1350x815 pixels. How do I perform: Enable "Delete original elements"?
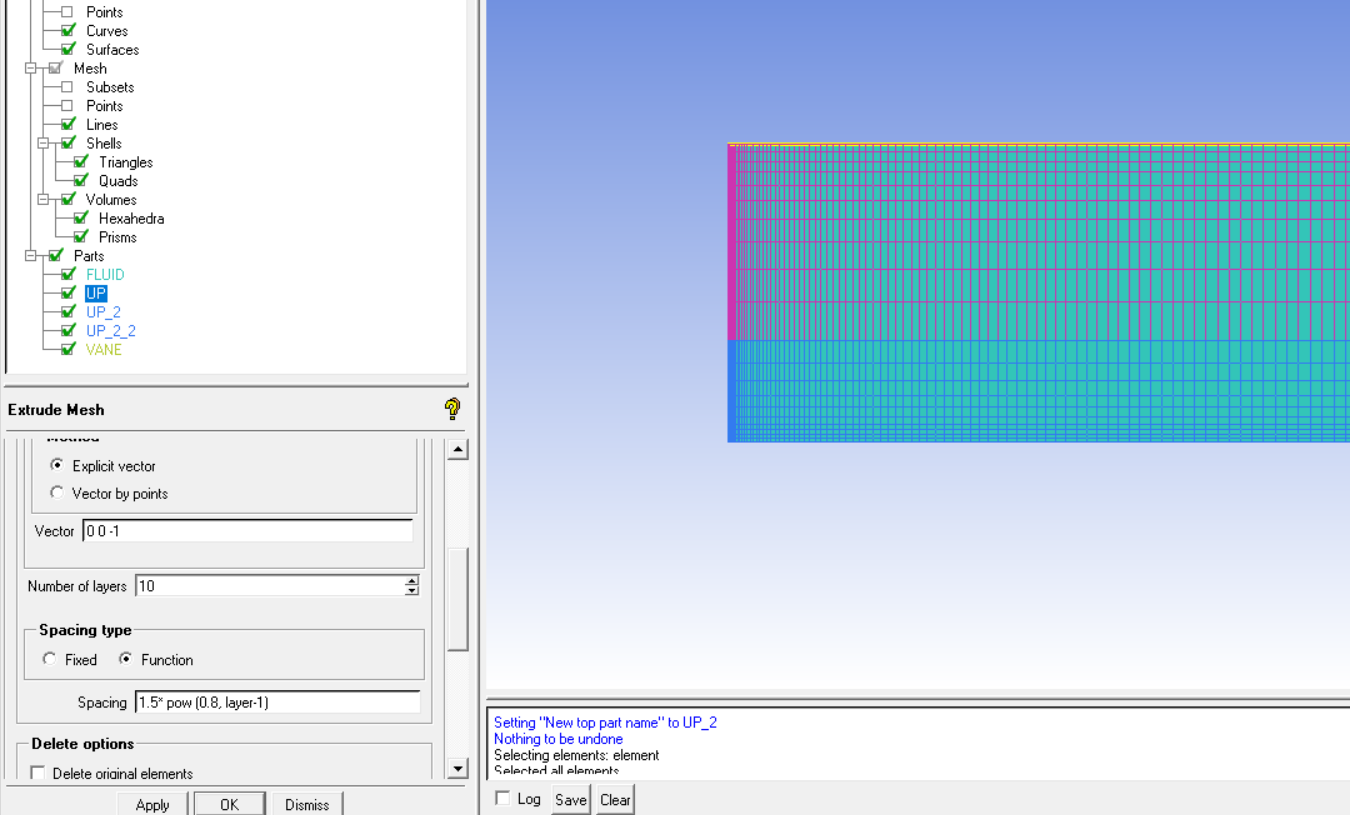click(37, 773)
